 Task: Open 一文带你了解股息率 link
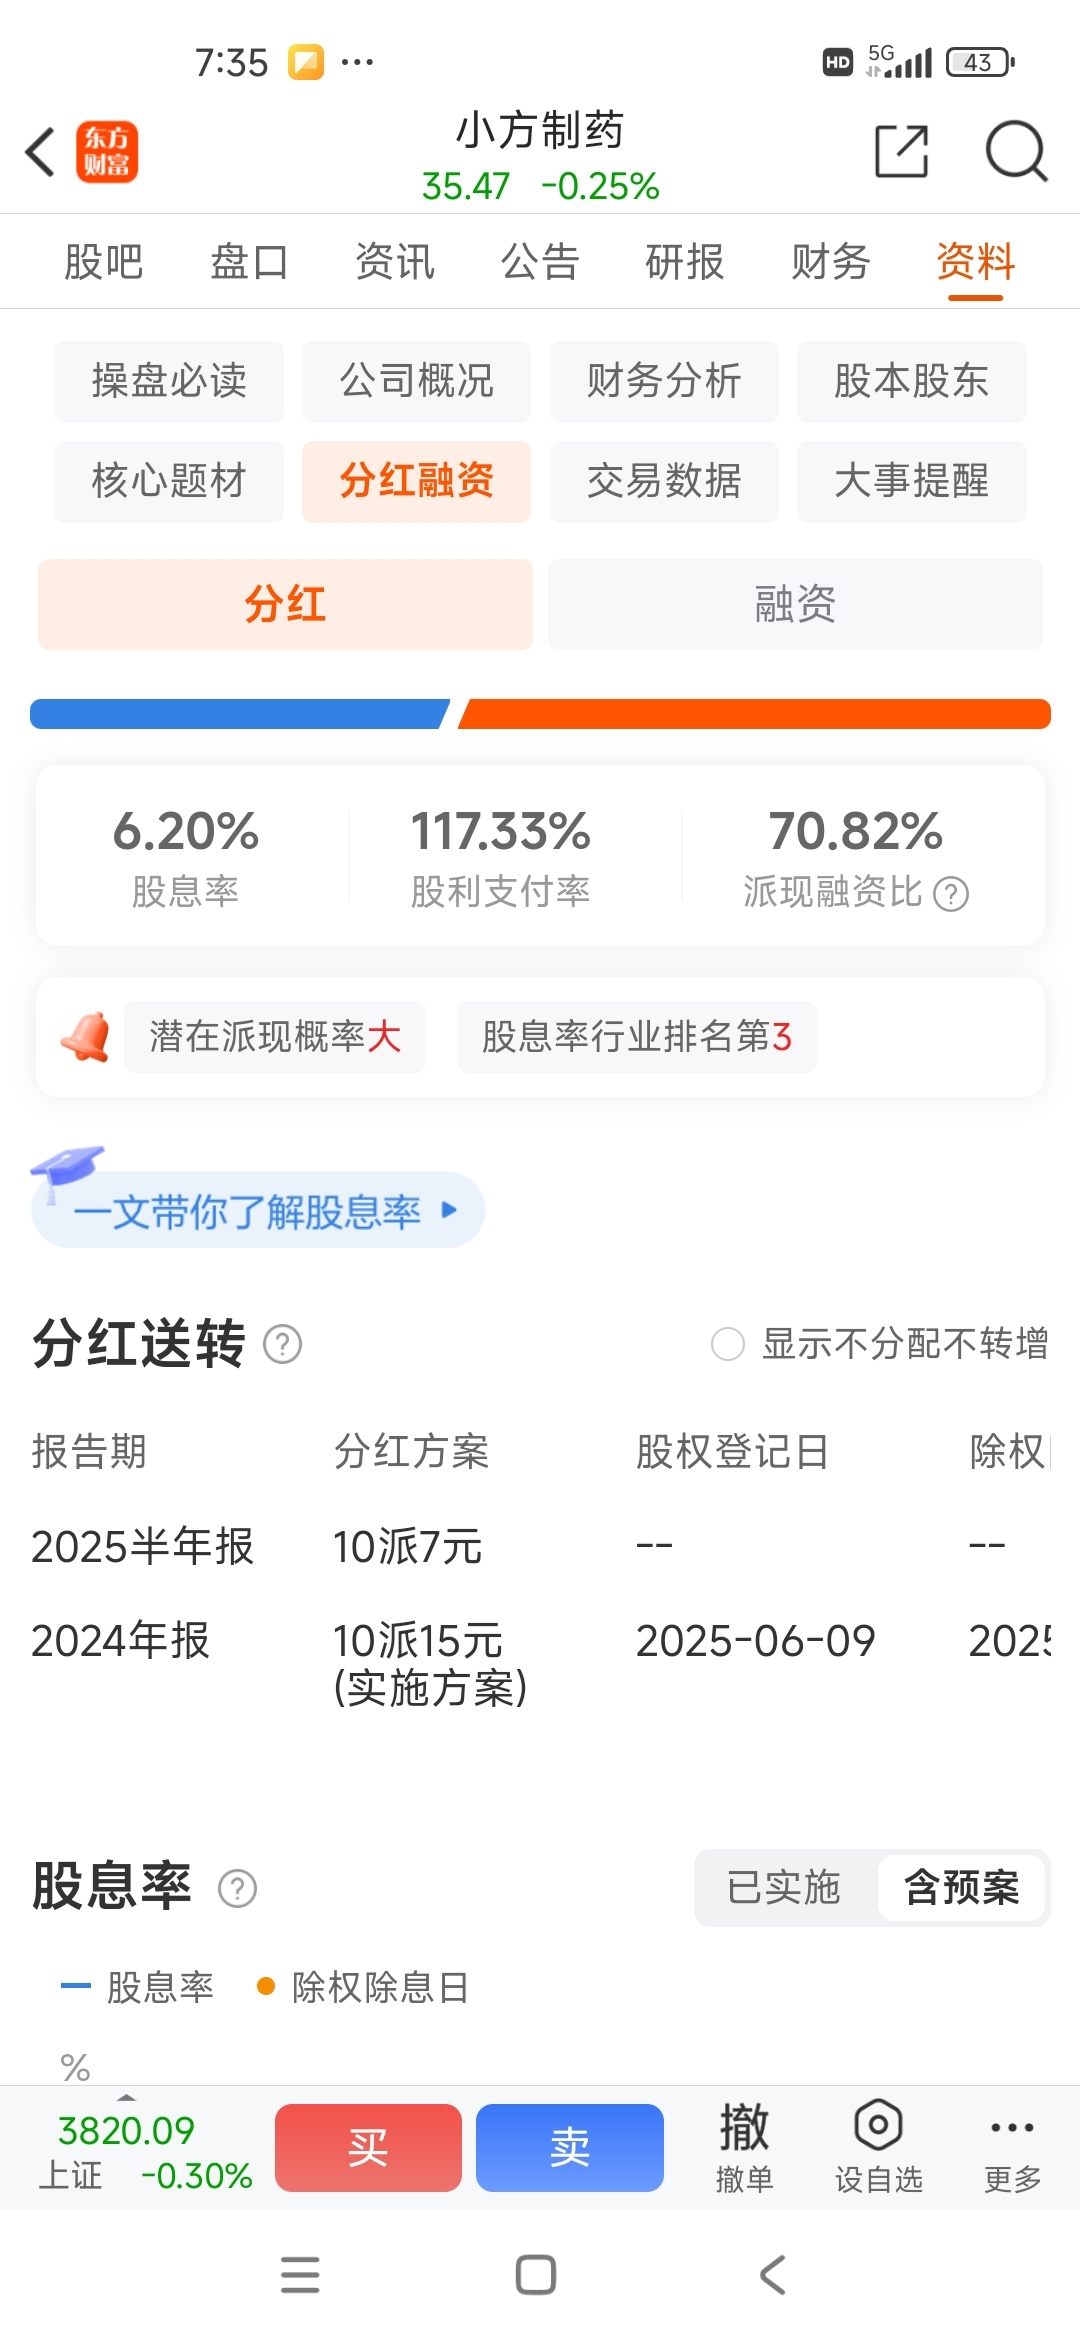[258, 1210]
